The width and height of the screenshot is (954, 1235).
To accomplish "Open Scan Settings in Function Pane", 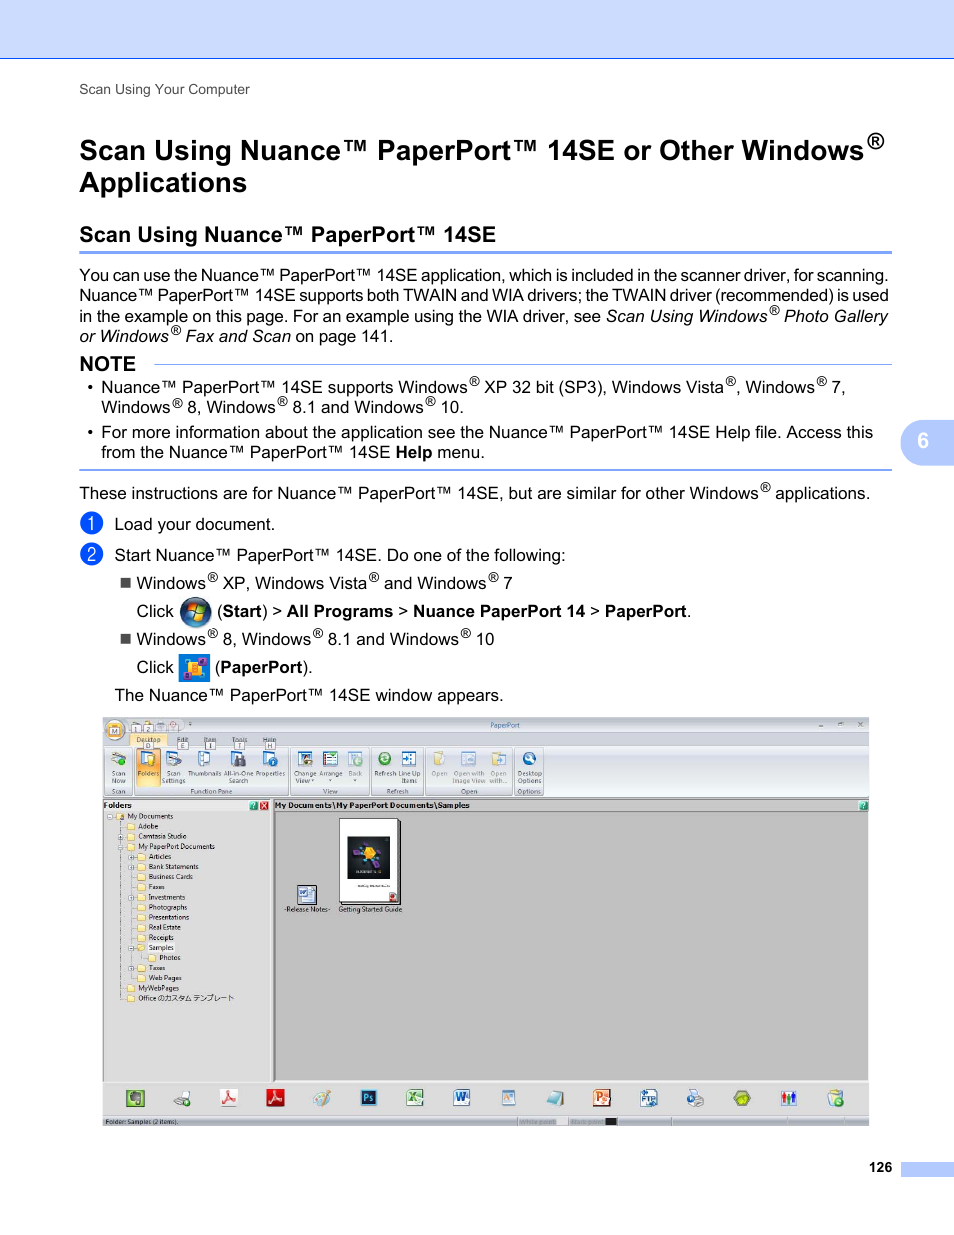I will tap(174, 767).
